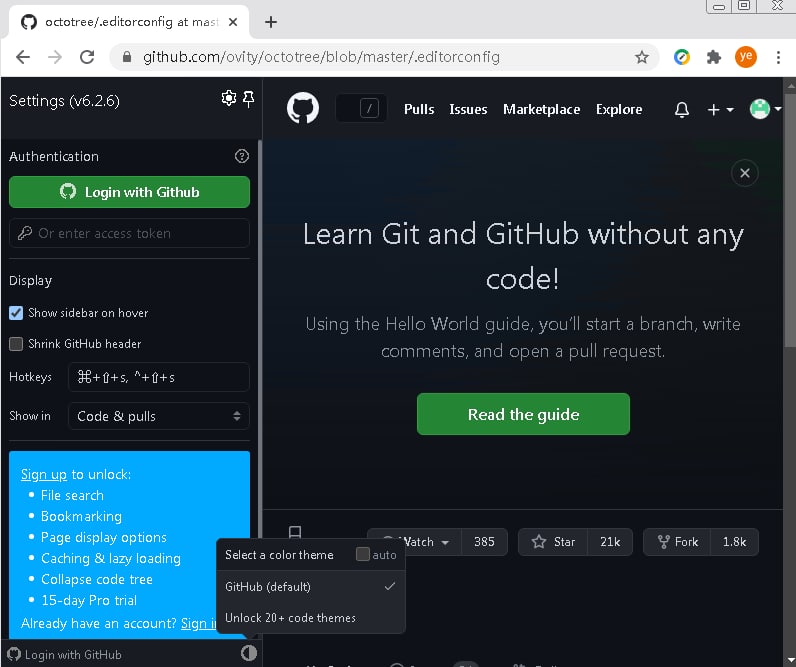Image resolution: width=796 pixels, height=667 pixels.
Task: Open the Show in dropdown
Action: (158, 416)
